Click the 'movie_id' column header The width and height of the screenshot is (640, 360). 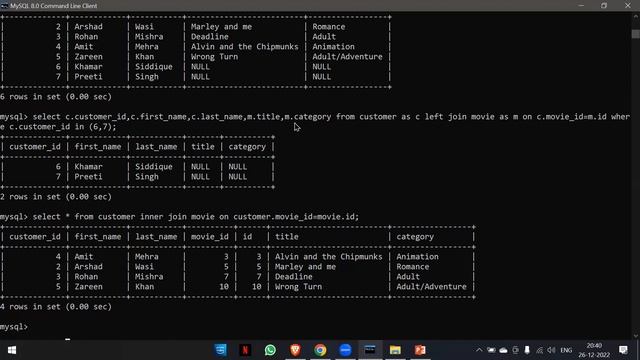(209, 237)
